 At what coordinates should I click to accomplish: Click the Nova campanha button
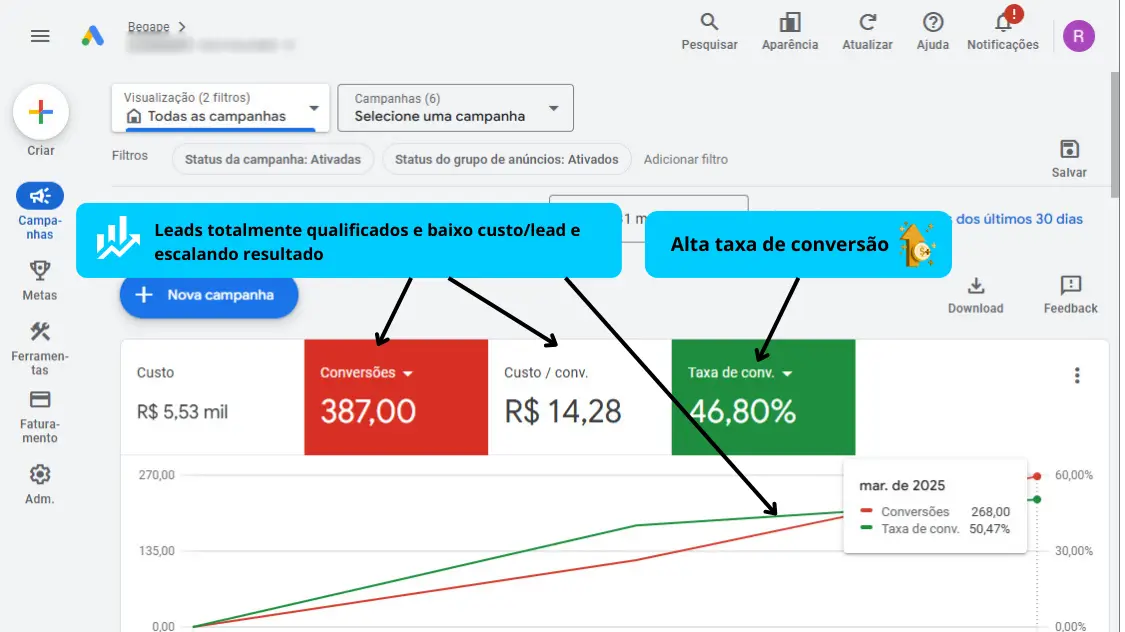[x=209, y=295]
